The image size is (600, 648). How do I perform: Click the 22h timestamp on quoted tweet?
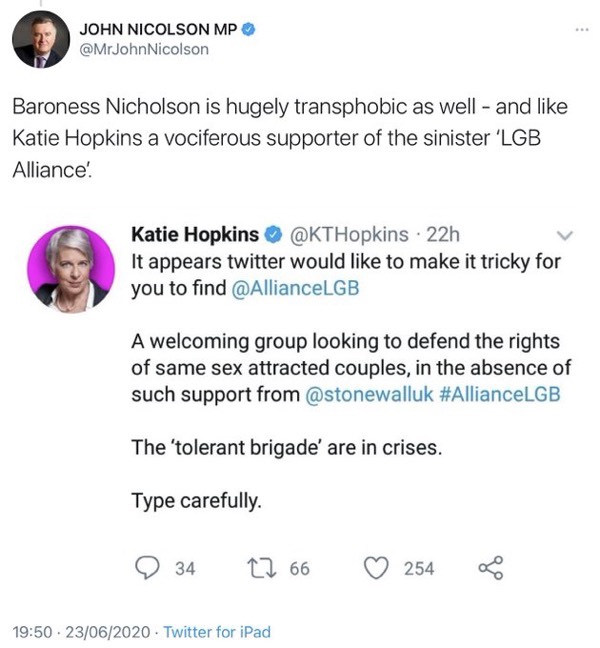(x=443, y=235)
